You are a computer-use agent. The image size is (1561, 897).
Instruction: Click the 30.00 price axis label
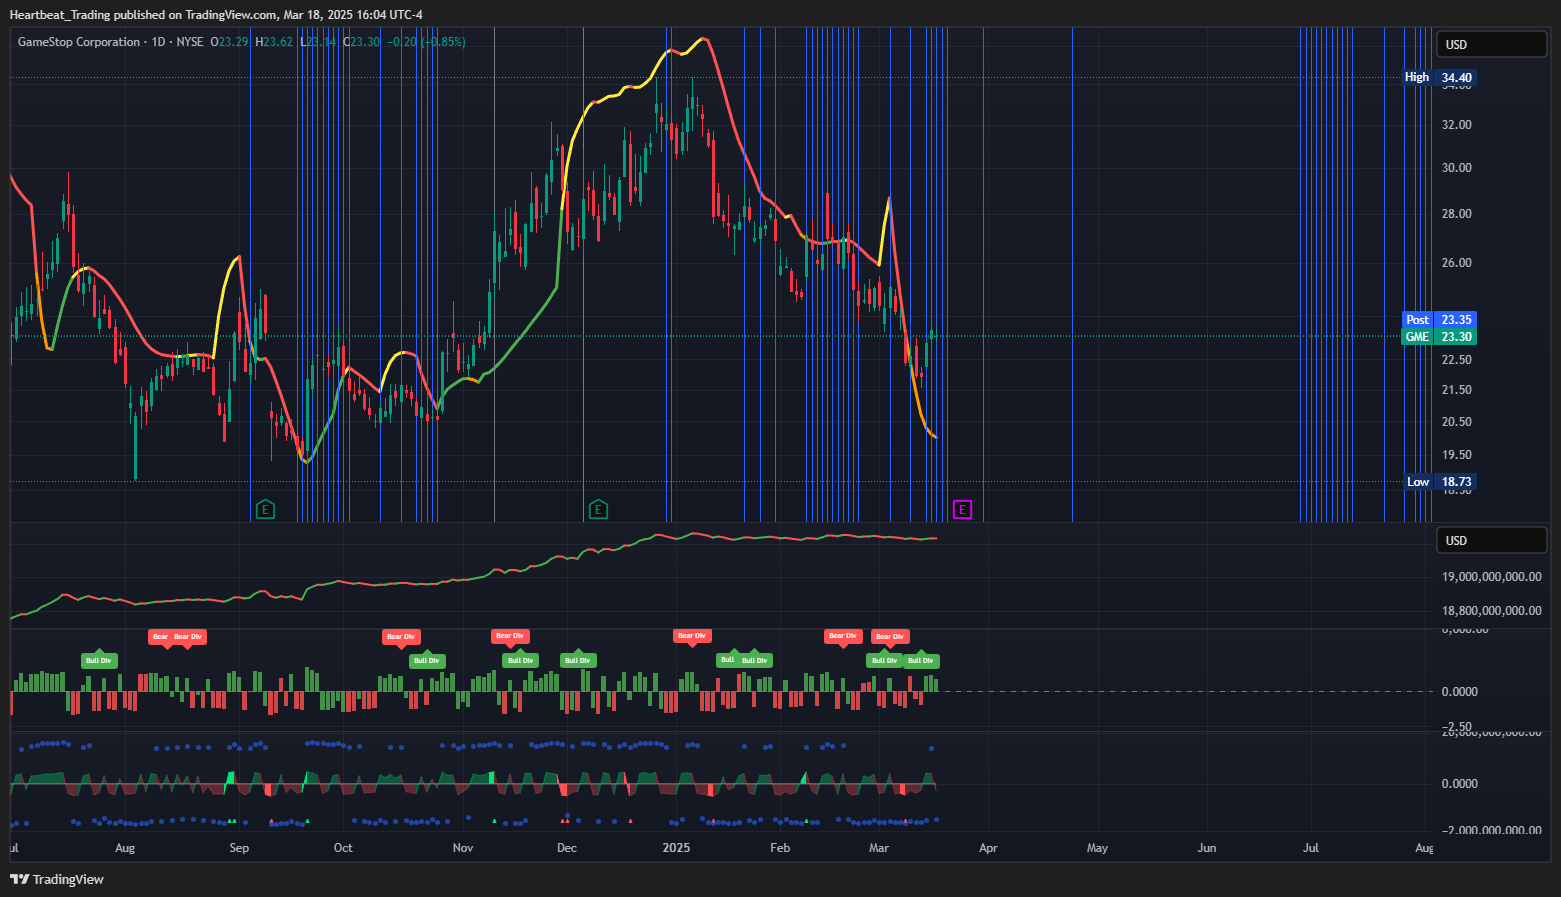tap(1456, 168)
